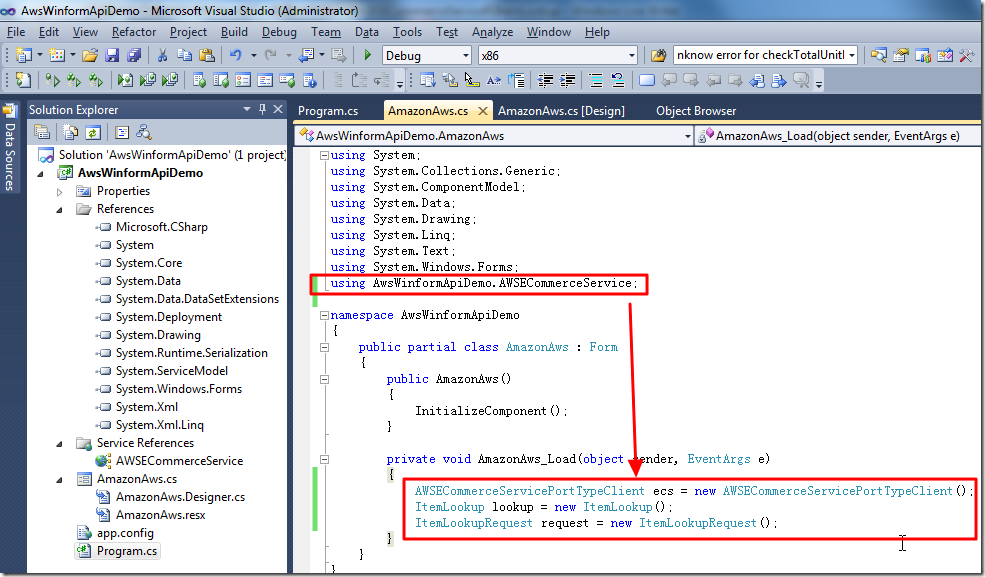985x577 pixels.
Task: Click the Save (floppy disk) toolbar icon
Action: point(112,55)
